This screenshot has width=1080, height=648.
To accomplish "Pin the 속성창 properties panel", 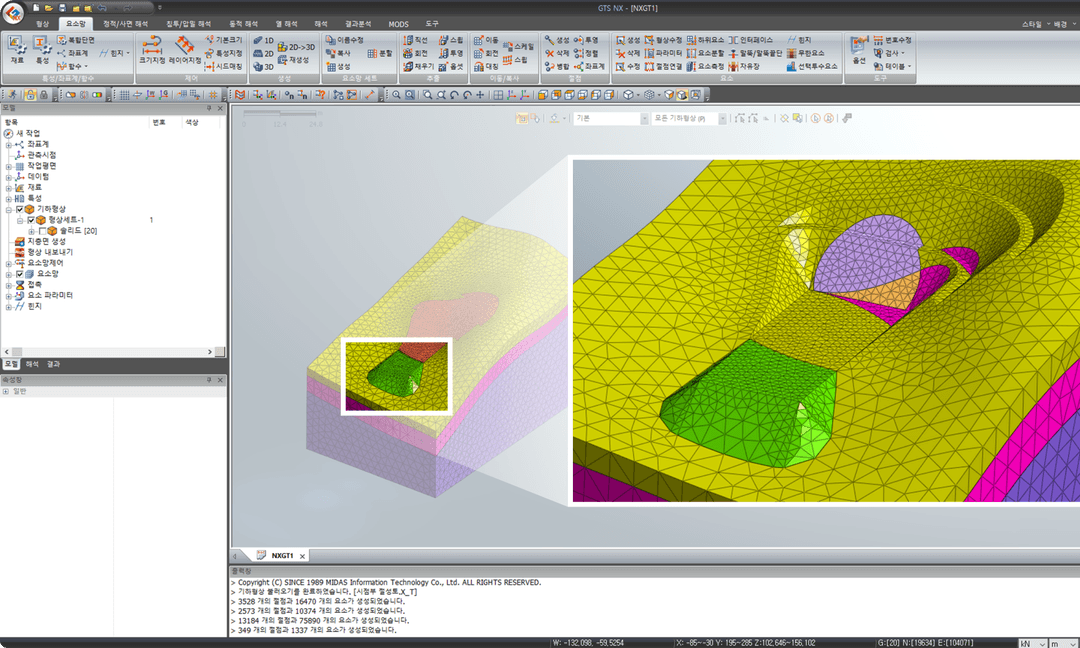I will click(209, 380).
